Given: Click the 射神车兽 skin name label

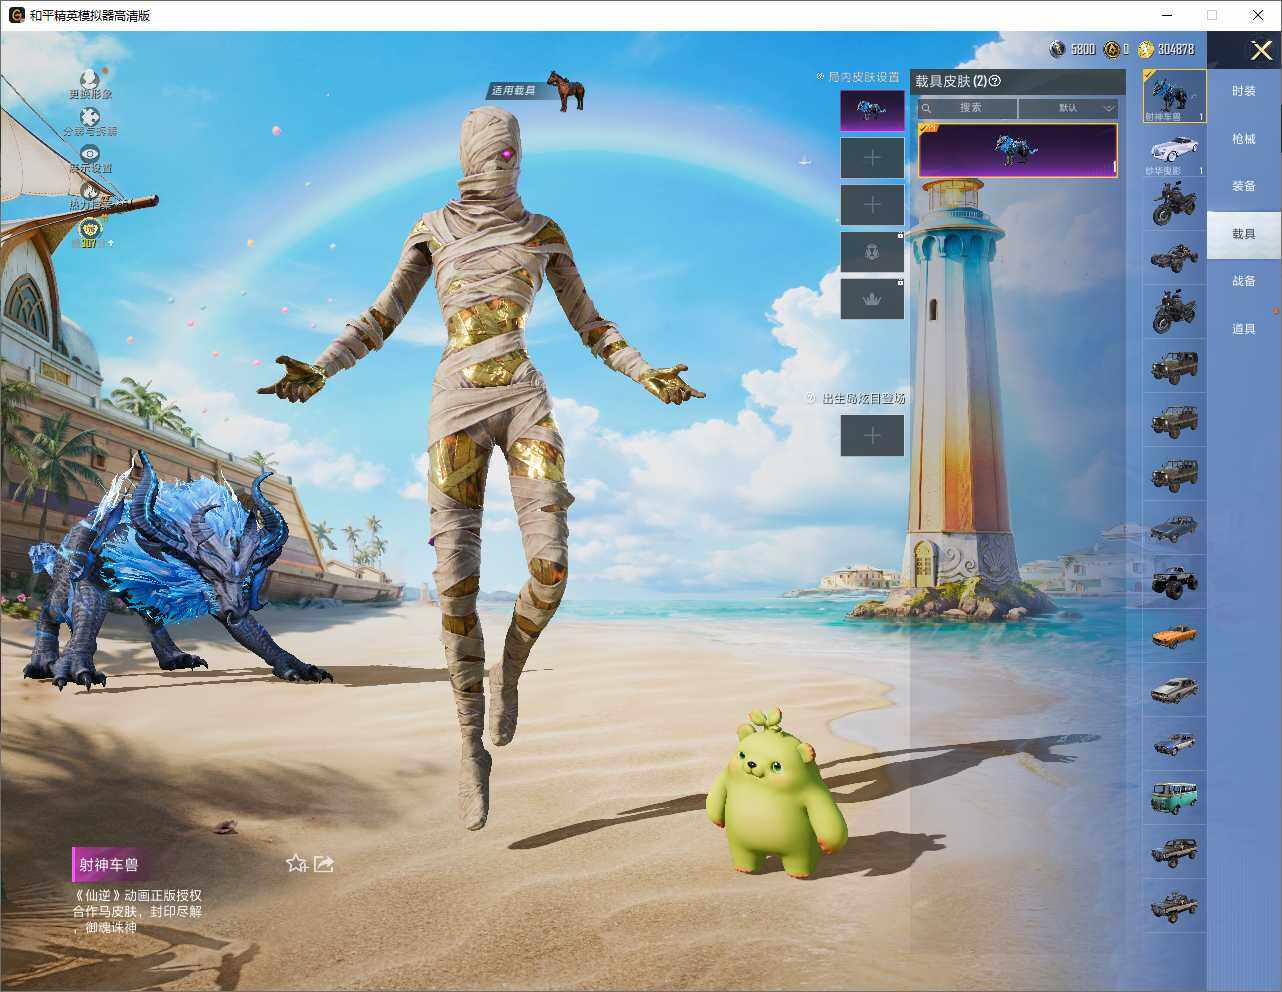Looking at the screenshot, I should pos(109,865).
